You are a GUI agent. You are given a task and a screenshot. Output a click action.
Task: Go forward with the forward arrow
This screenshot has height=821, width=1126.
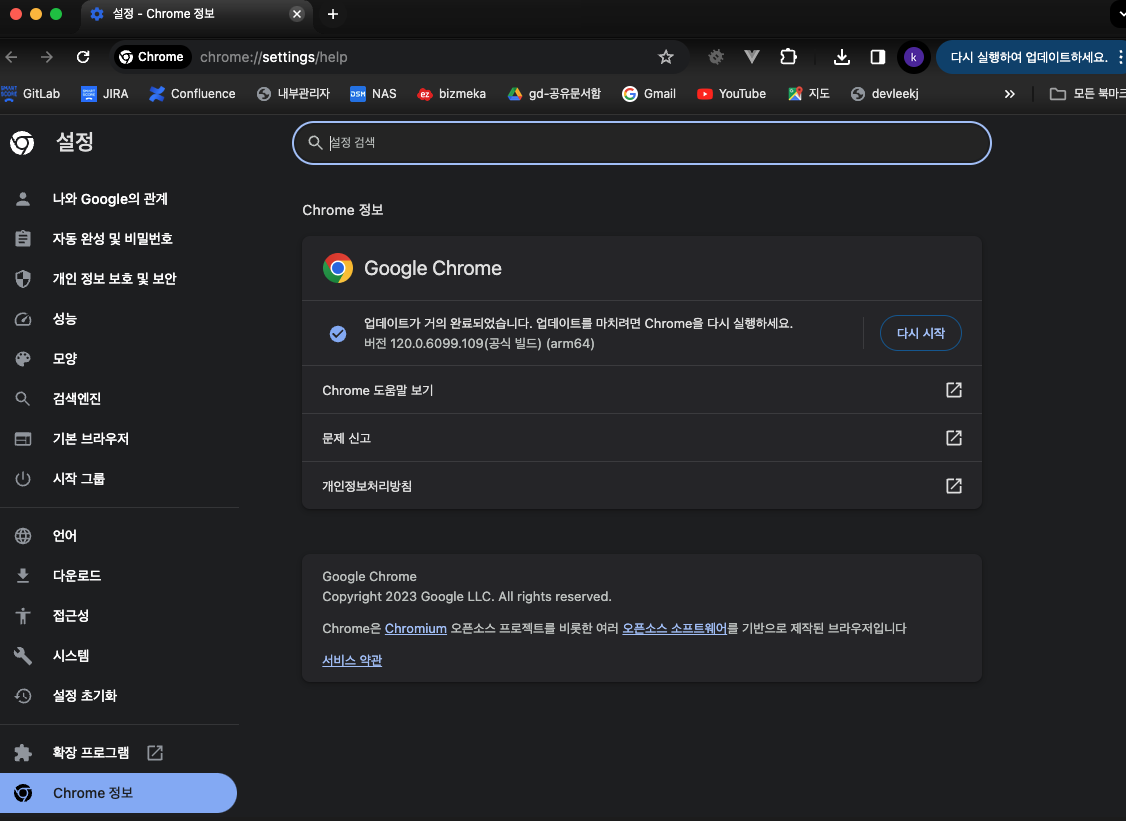47,57
